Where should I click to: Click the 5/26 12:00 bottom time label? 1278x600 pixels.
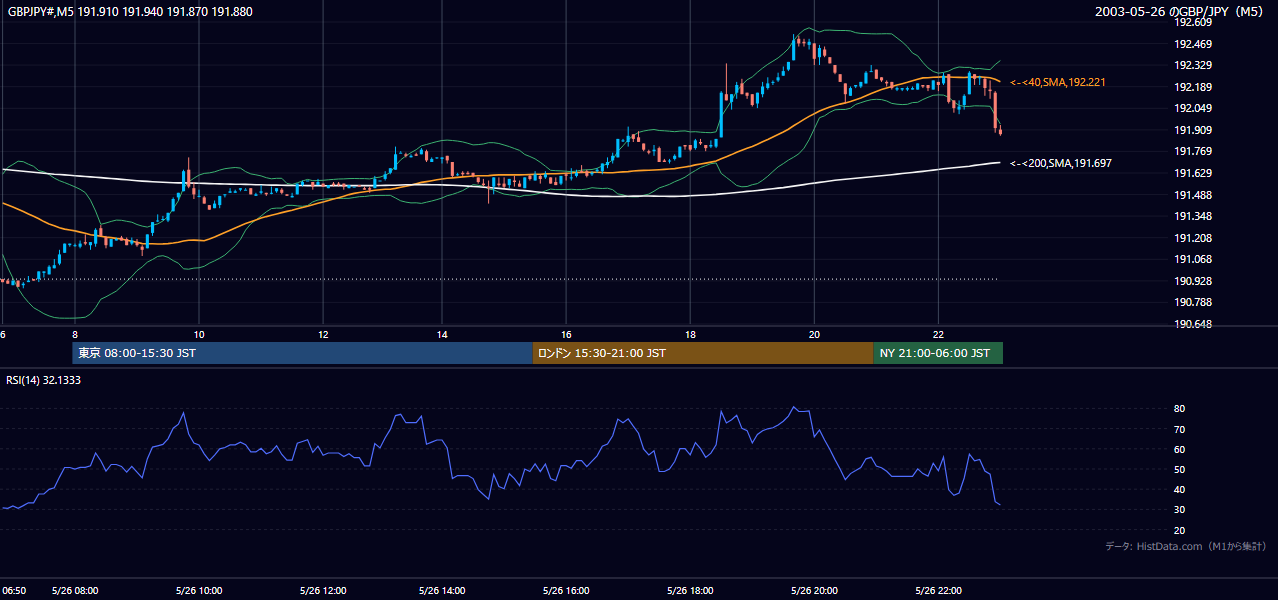(322, 591)
